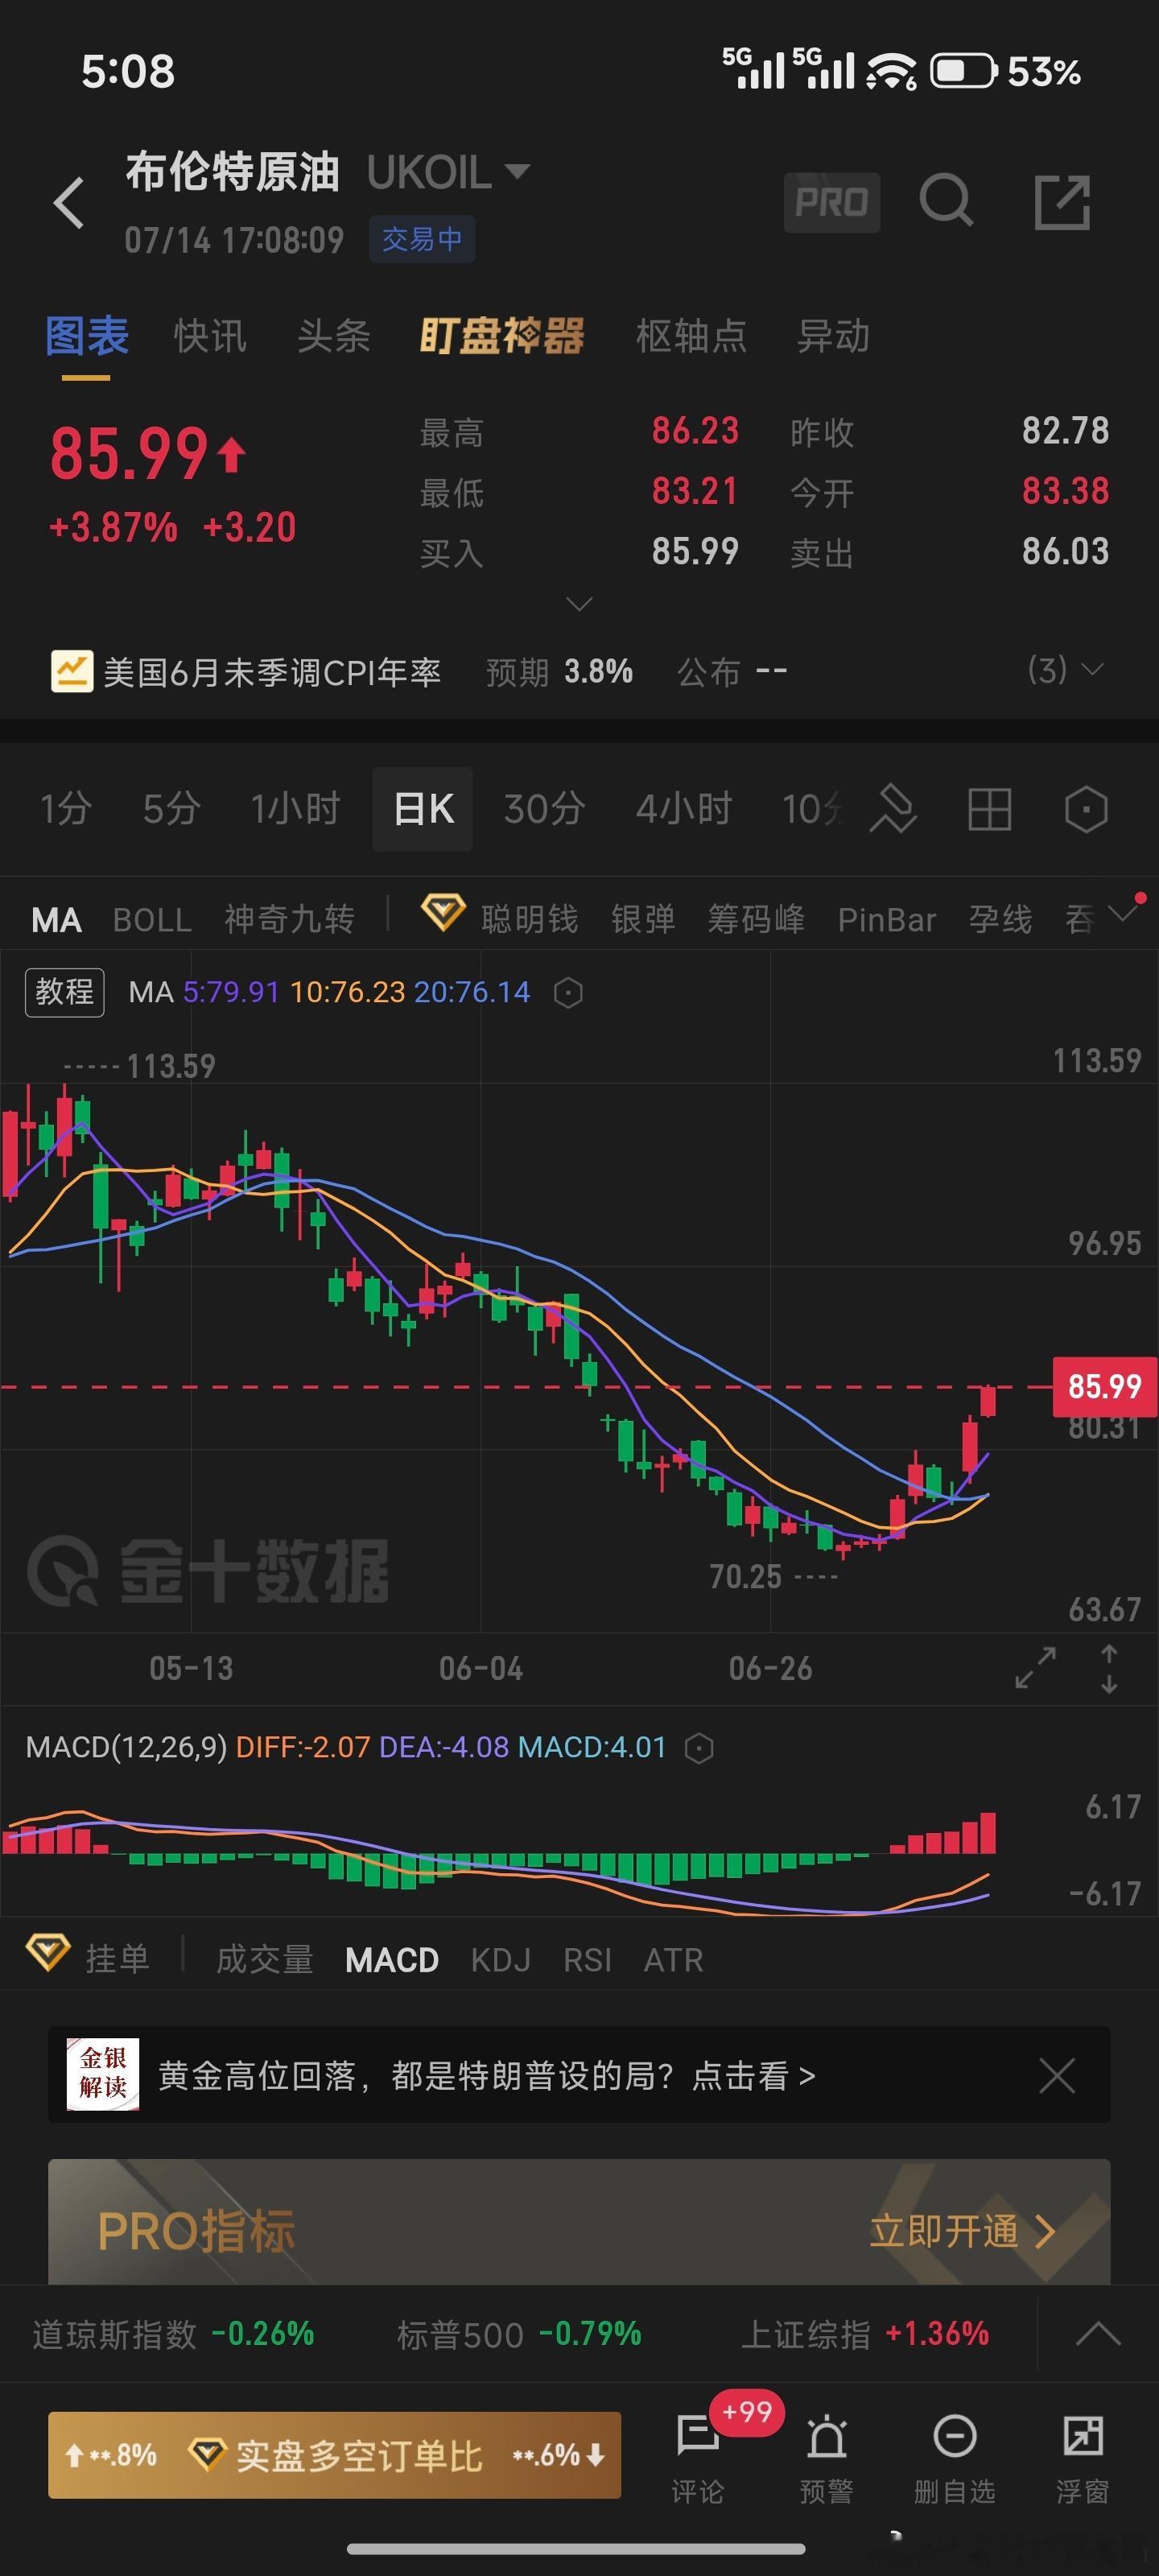The image size is (1159, 2576).
Task: Open the drawing tools pencil icon
Action: point(893,809)
